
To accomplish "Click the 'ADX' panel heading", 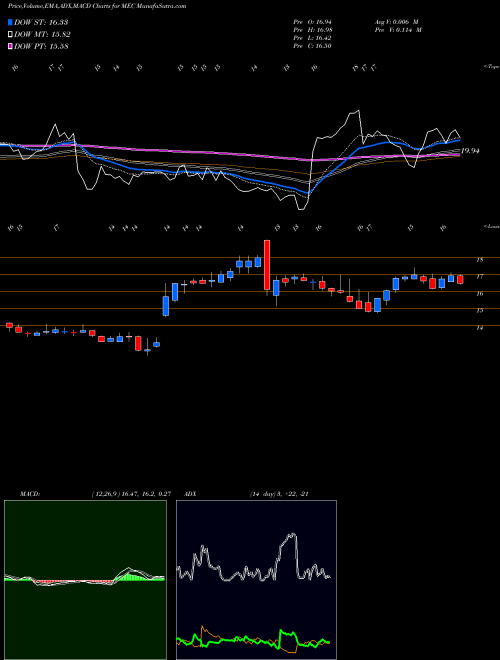I will pos(190,494).
